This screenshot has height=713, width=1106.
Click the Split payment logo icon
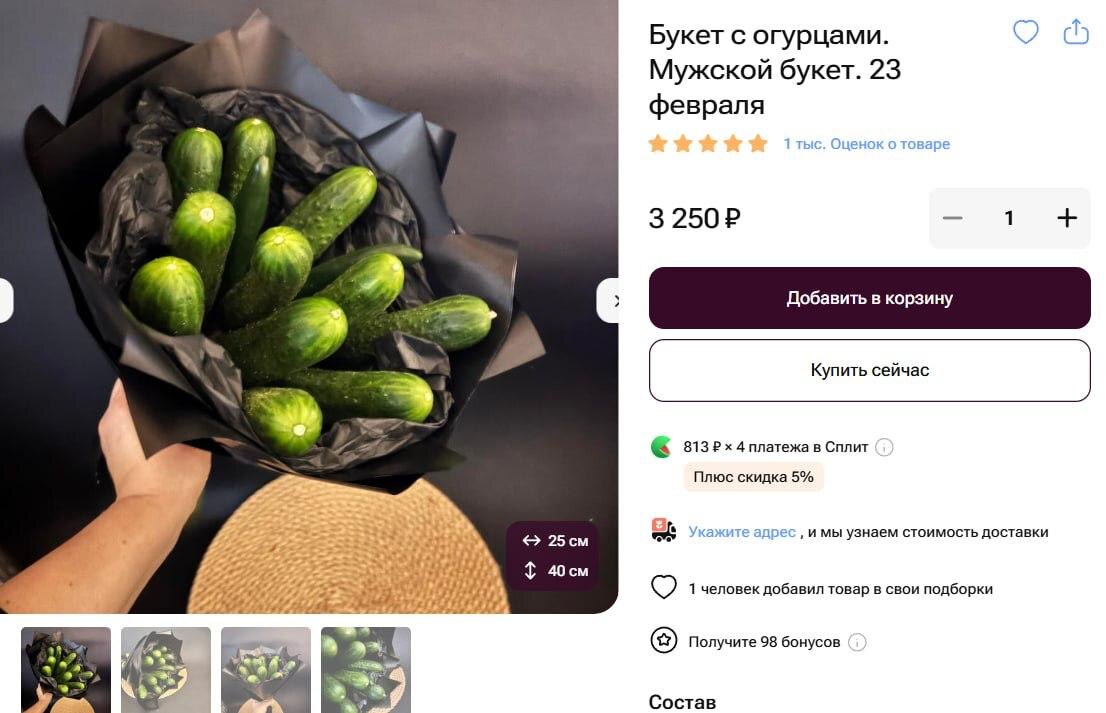(x=661, y=447)
